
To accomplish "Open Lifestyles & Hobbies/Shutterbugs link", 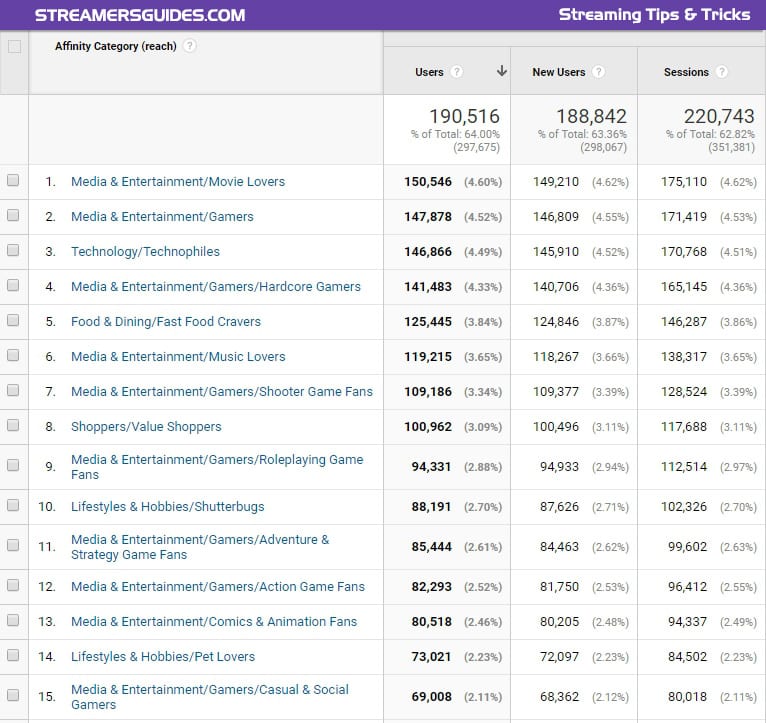I will point(168,507).
